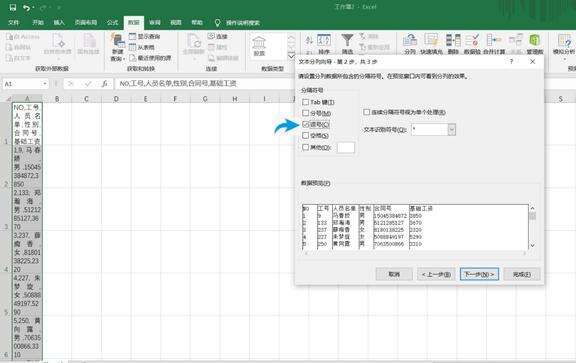Expand the data types gallery arrow
Image resolution: width=576 pixels, height=363 pixels.
[291, 56]
